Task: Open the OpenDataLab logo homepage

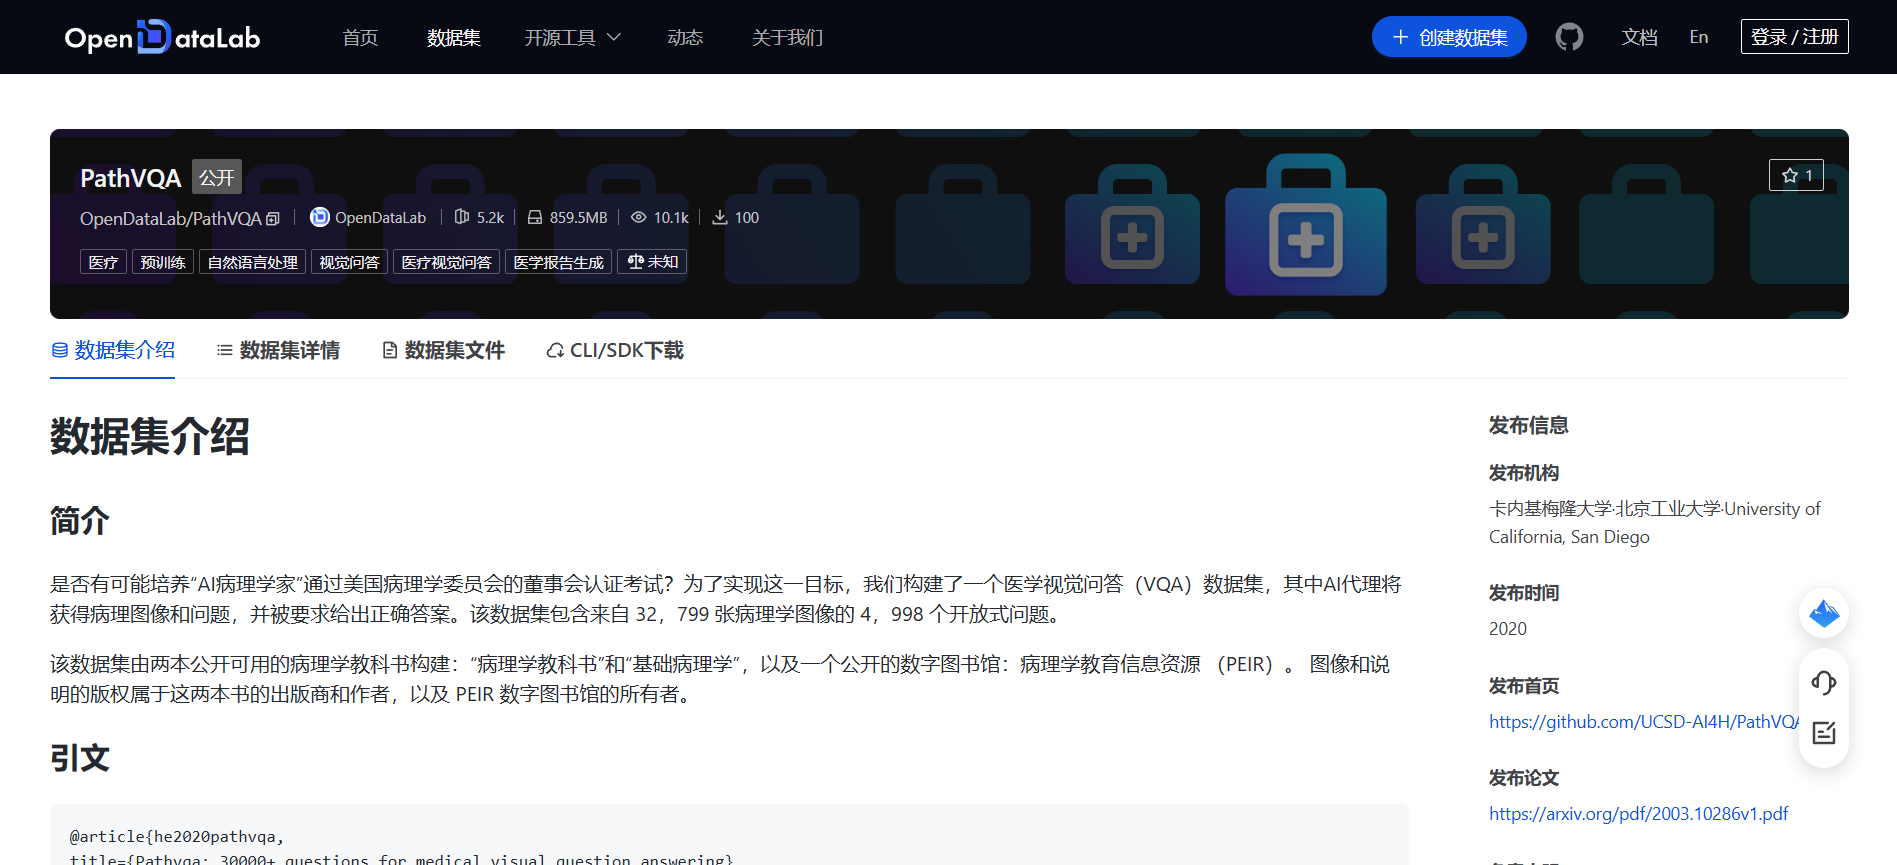Action: click(x=162, y=37)
